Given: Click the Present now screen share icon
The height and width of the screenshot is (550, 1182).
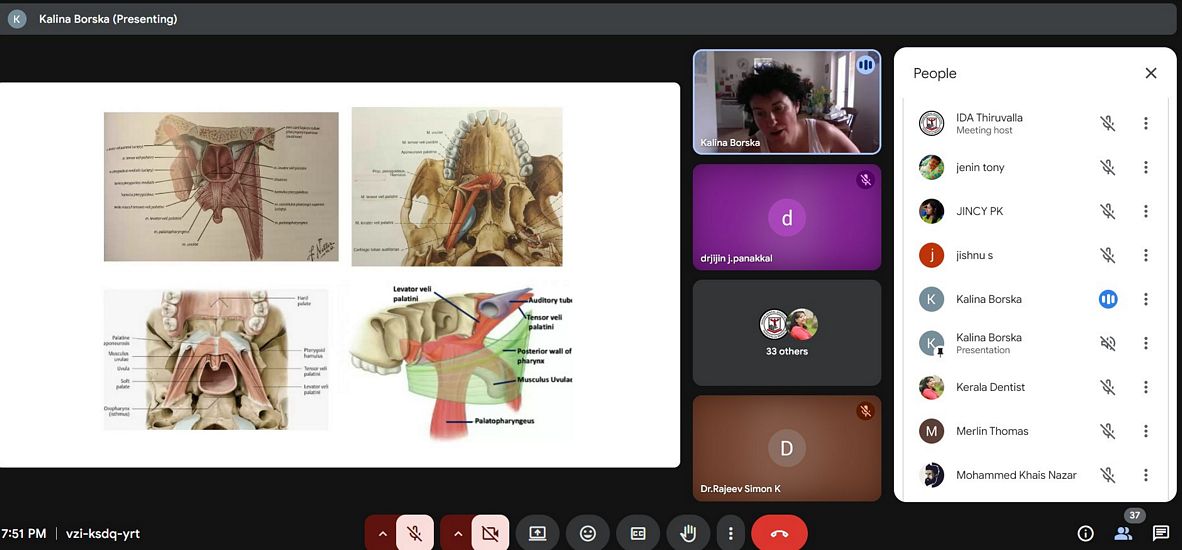Looking at the screenshot, I should (x=537, y=533).
